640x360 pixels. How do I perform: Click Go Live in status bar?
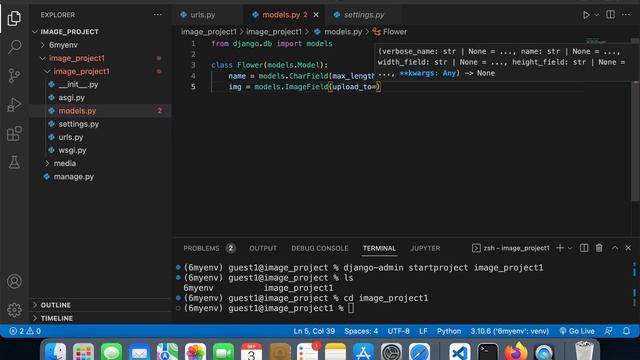point(577,331)
